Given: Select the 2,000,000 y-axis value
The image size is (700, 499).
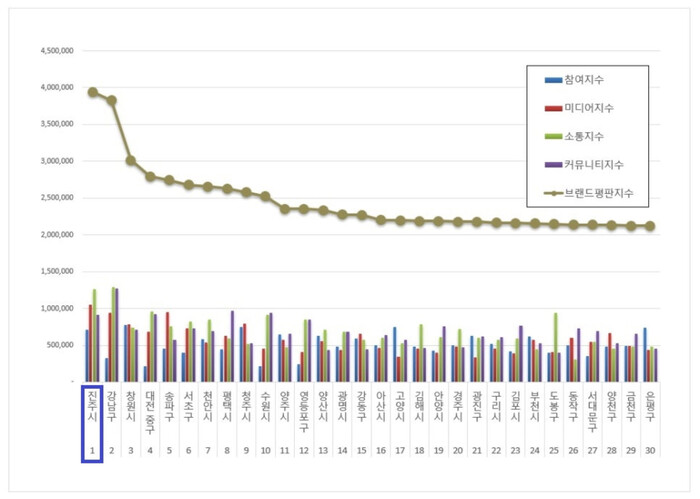Looking at the screenshot, I should coord(55,235).
